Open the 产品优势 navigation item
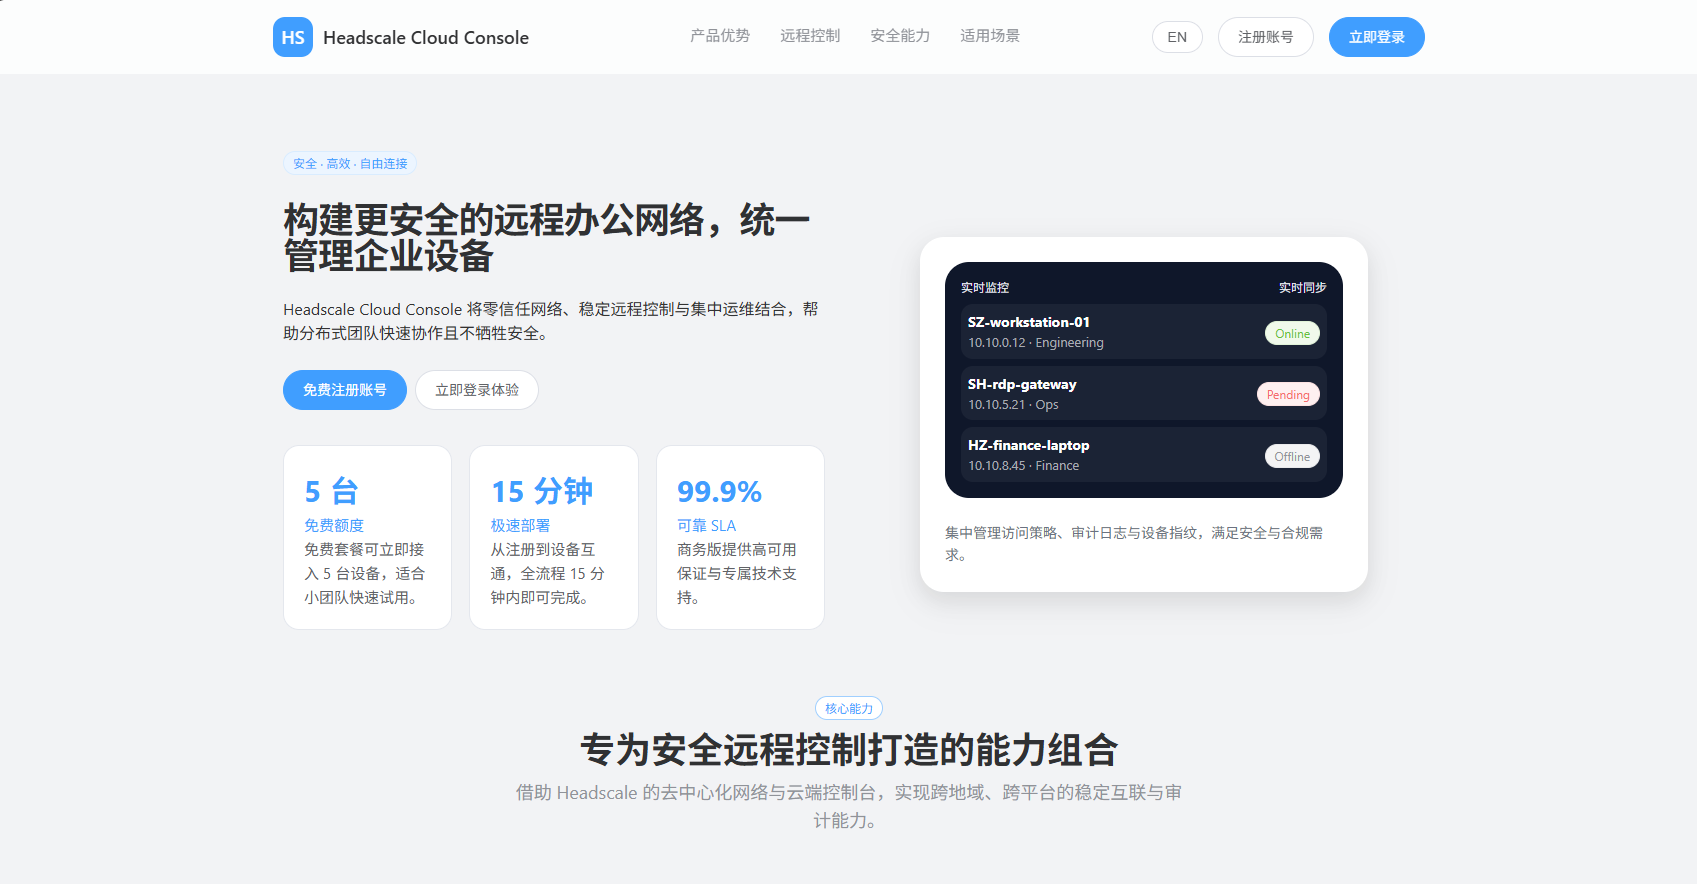 point(719,36)
